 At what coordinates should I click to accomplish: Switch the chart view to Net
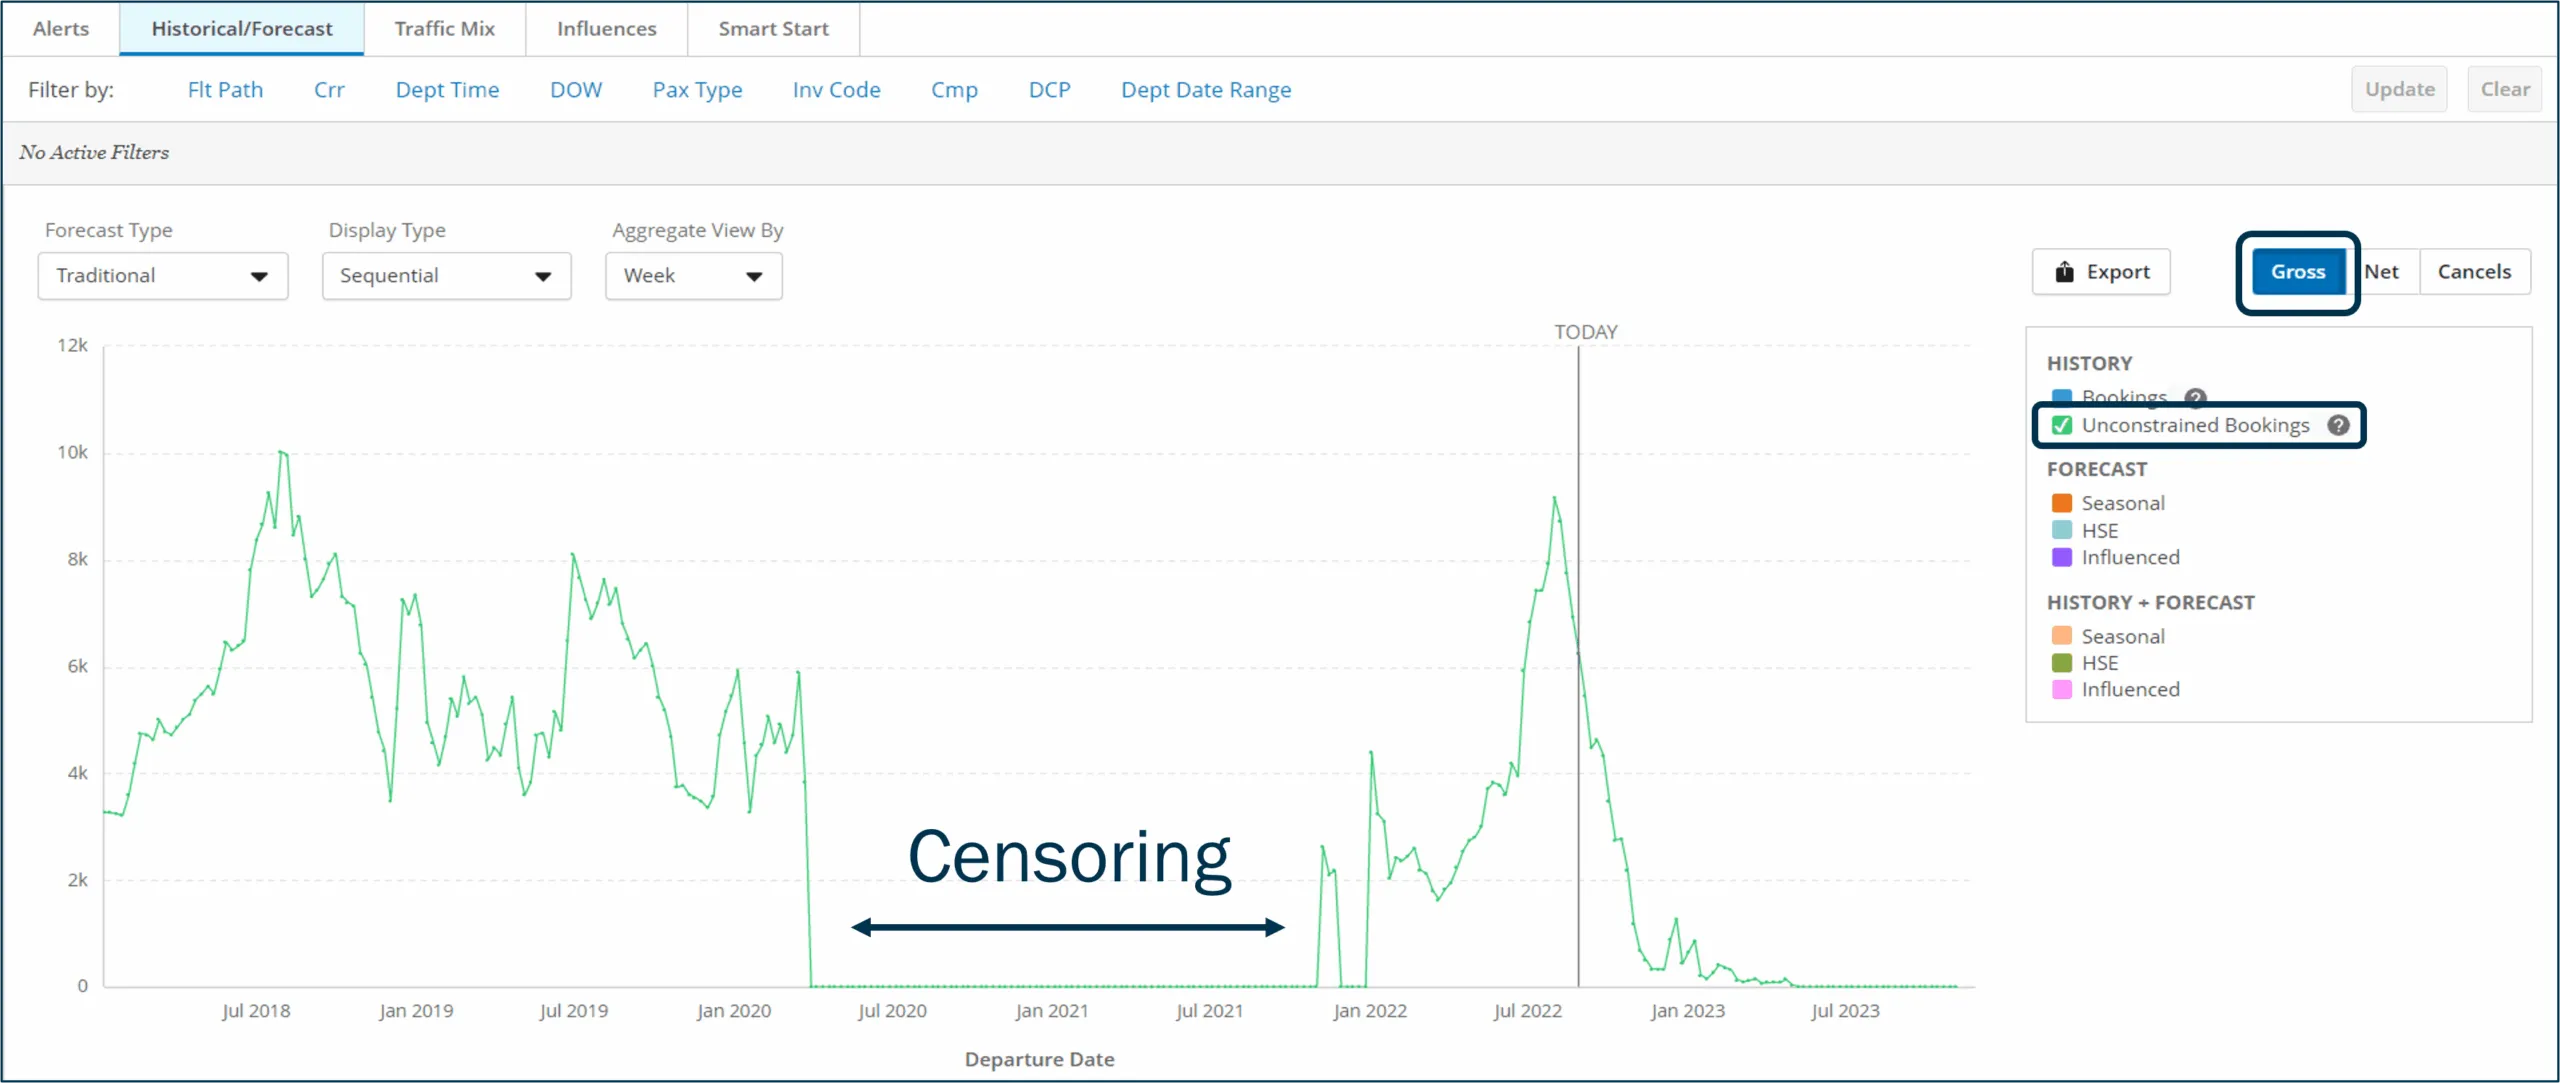[x=2384, y=271]
